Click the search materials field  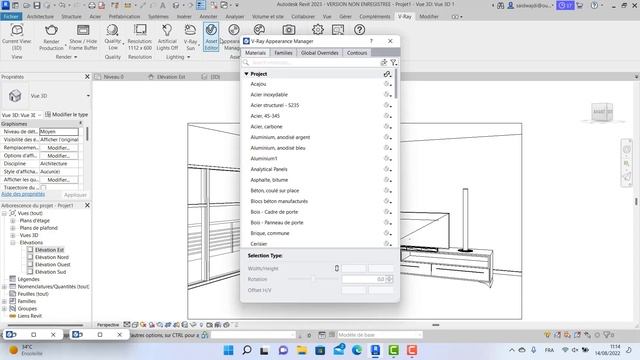(313, 62)
